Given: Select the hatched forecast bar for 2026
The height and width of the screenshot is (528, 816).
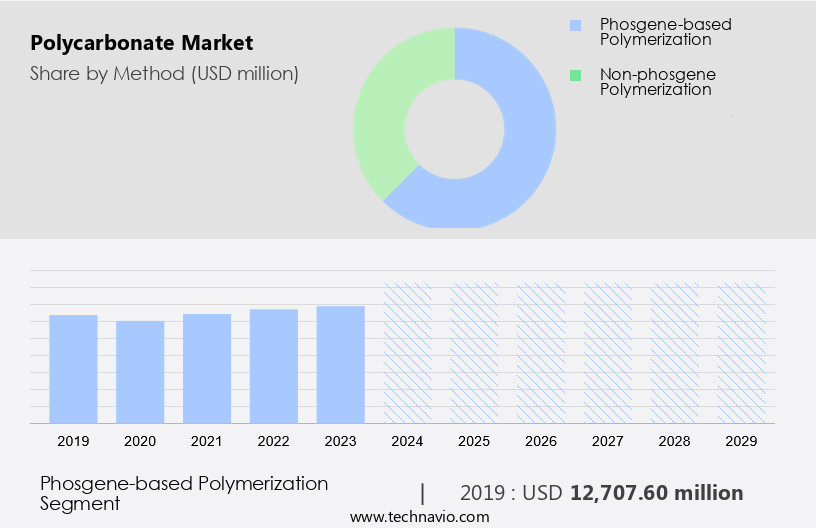Looking at the screenshot, I should click(x=541, y=352).
